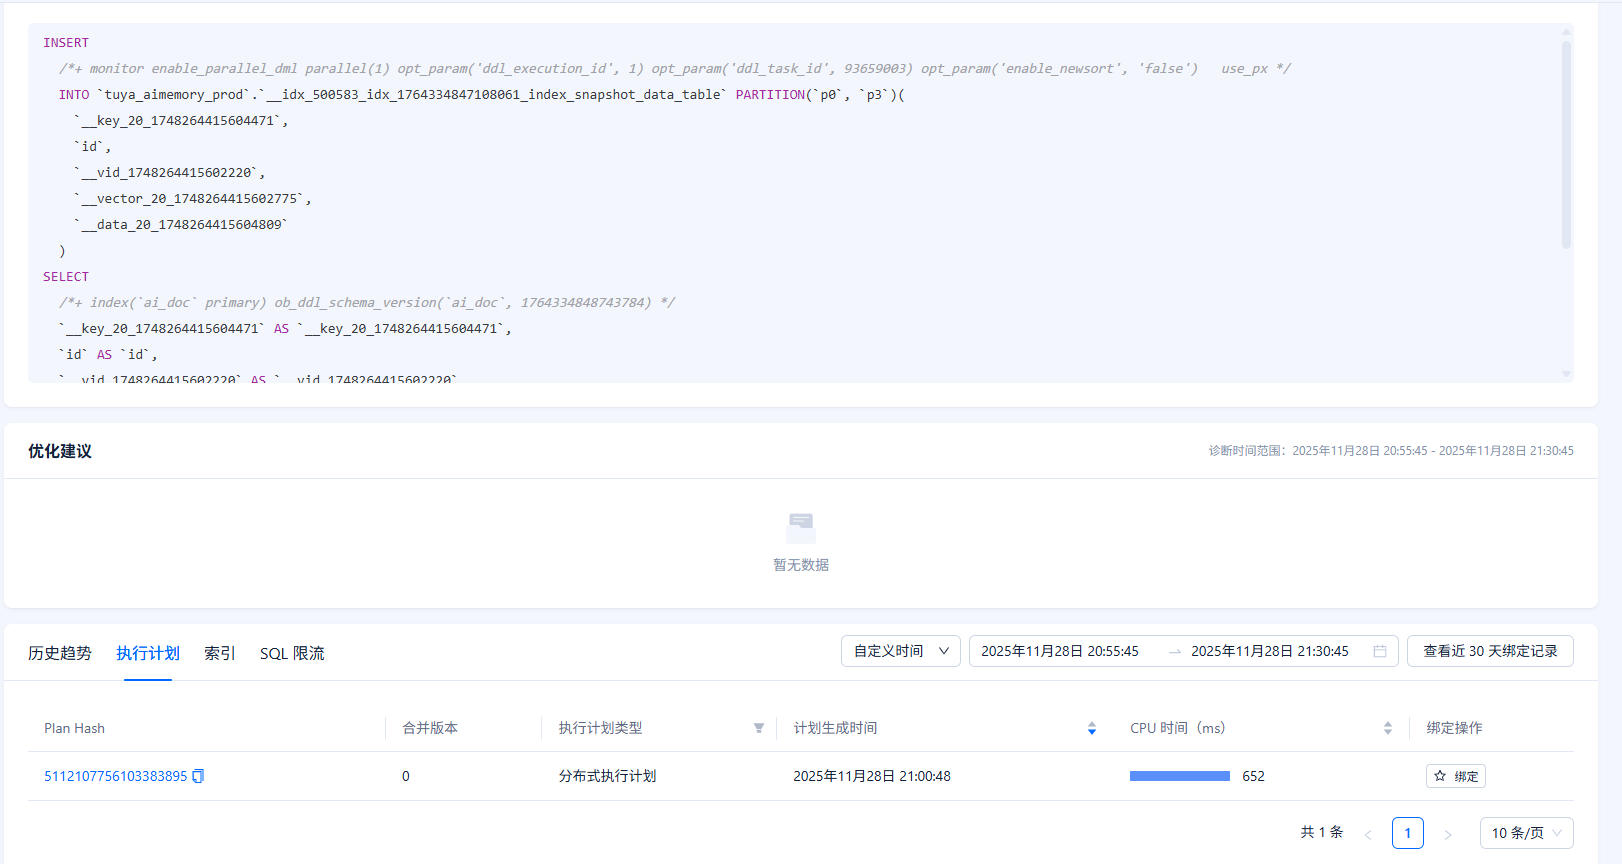Open plan hash 5112107756103383895 link
Screen dimensions: 1622x864
tap(115, 776)
